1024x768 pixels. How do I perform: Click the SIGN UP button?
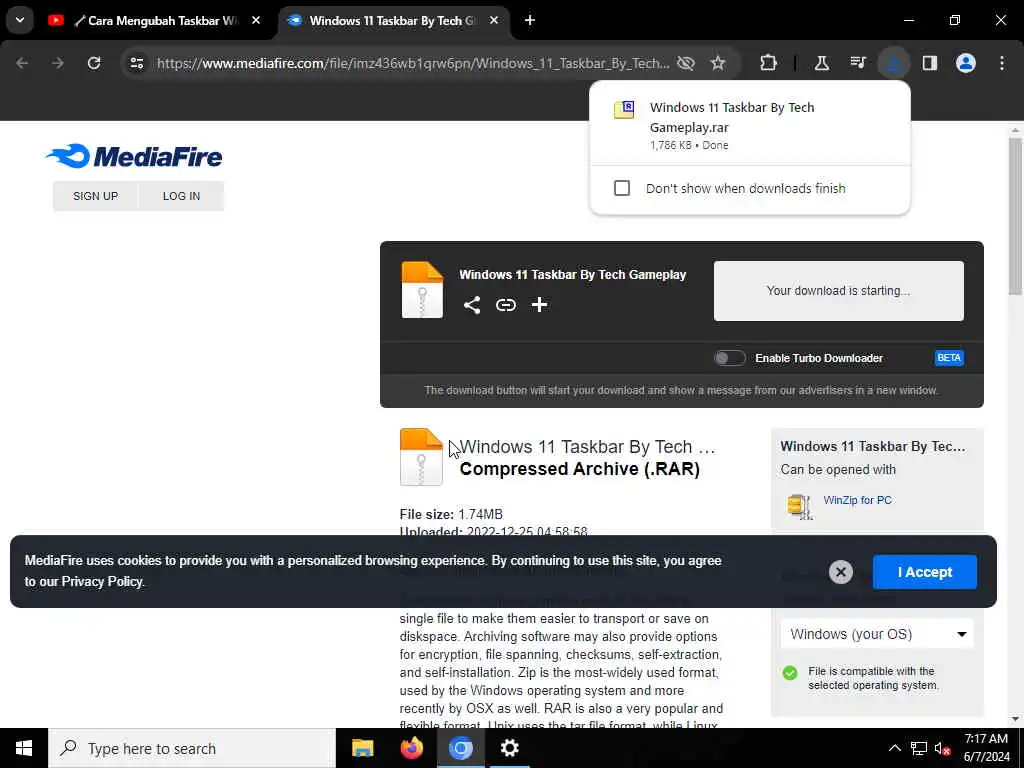click(95, 196)
